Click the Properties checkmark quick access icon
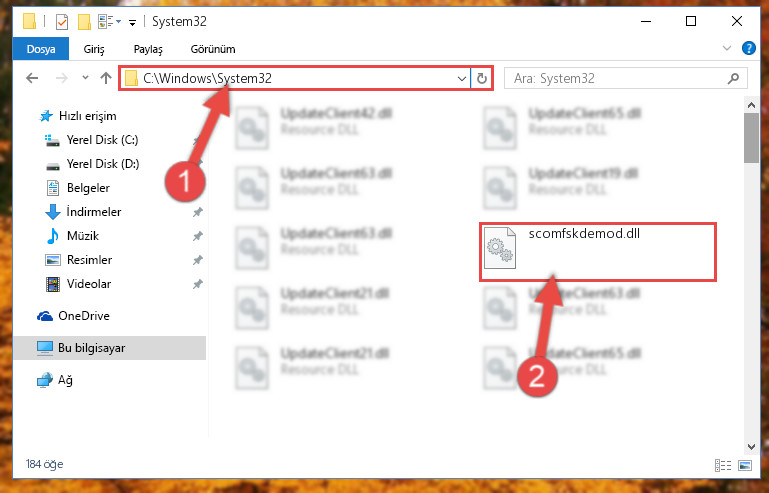This screenshot has width=769, height=493. pyautogui.click(x=62, y=22)
